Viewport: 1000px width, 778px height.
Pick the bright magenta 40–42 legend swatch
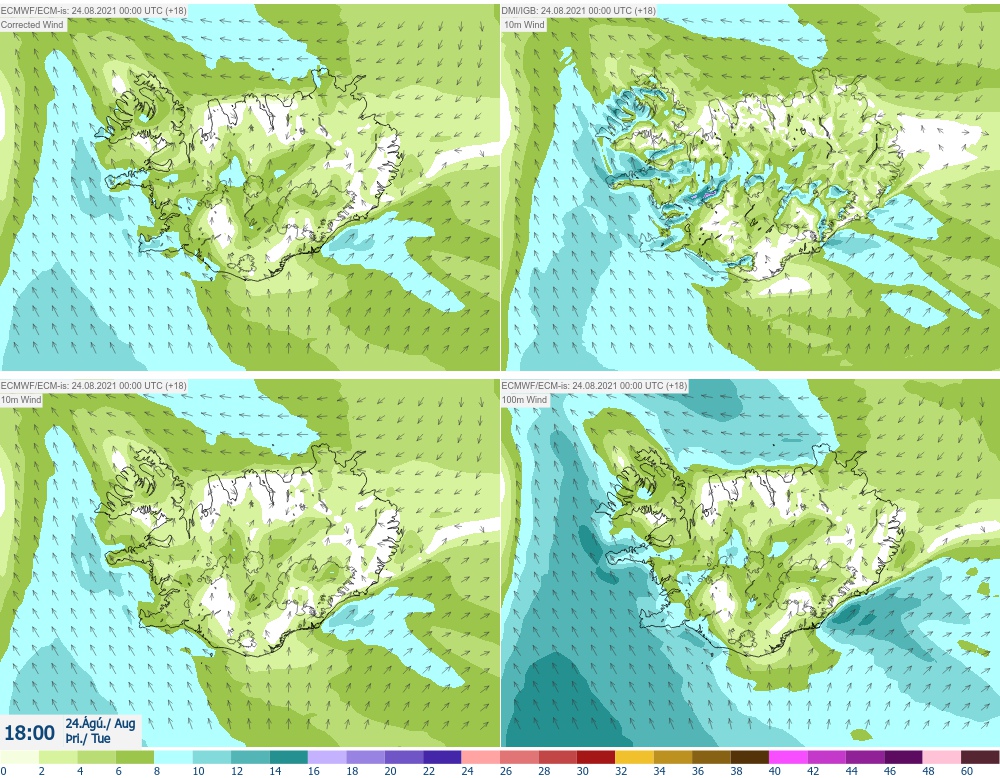(788, 757)
